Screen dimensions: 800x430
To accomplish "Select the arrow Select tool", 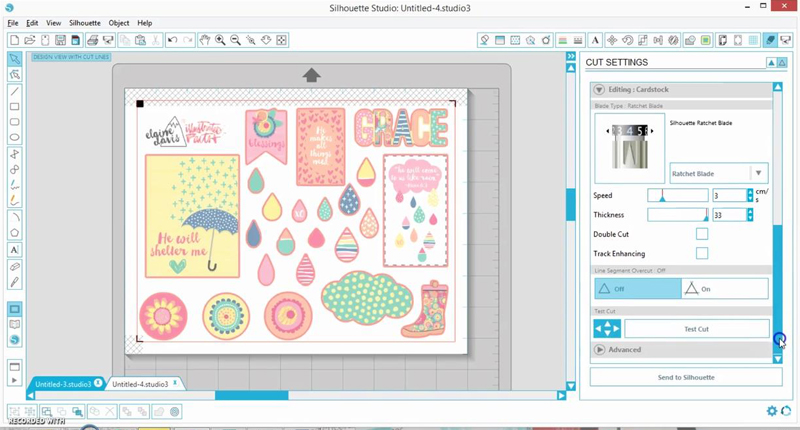I will coord(14,59).
